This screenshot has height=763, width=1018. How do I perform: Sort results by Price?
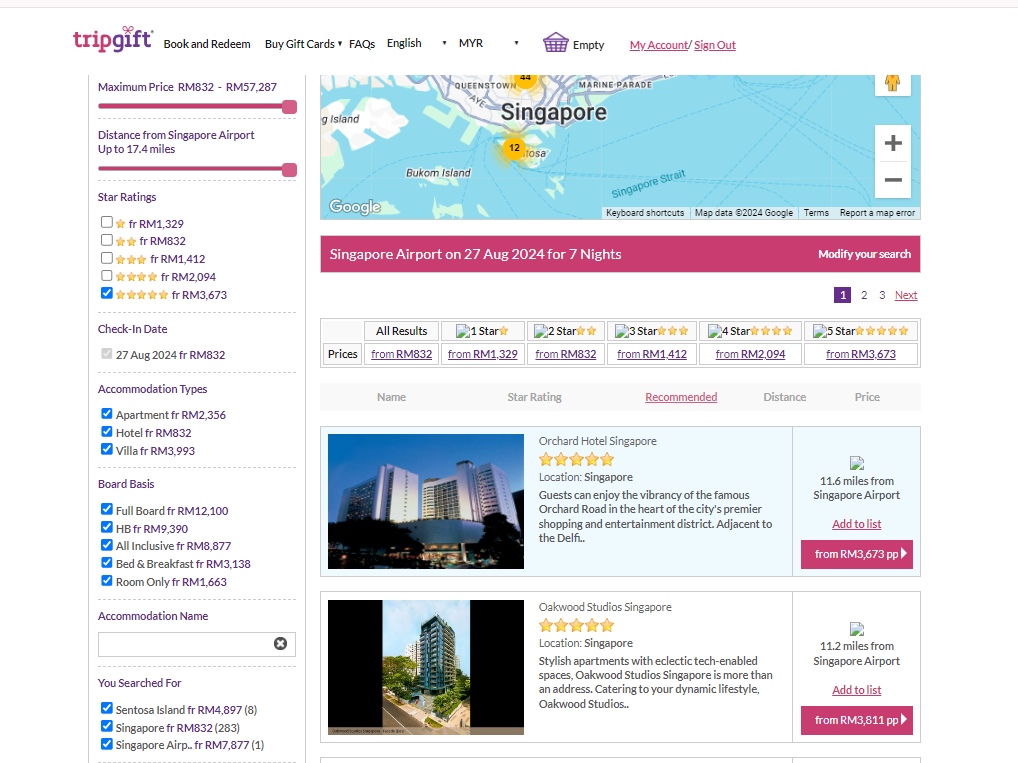867,397
